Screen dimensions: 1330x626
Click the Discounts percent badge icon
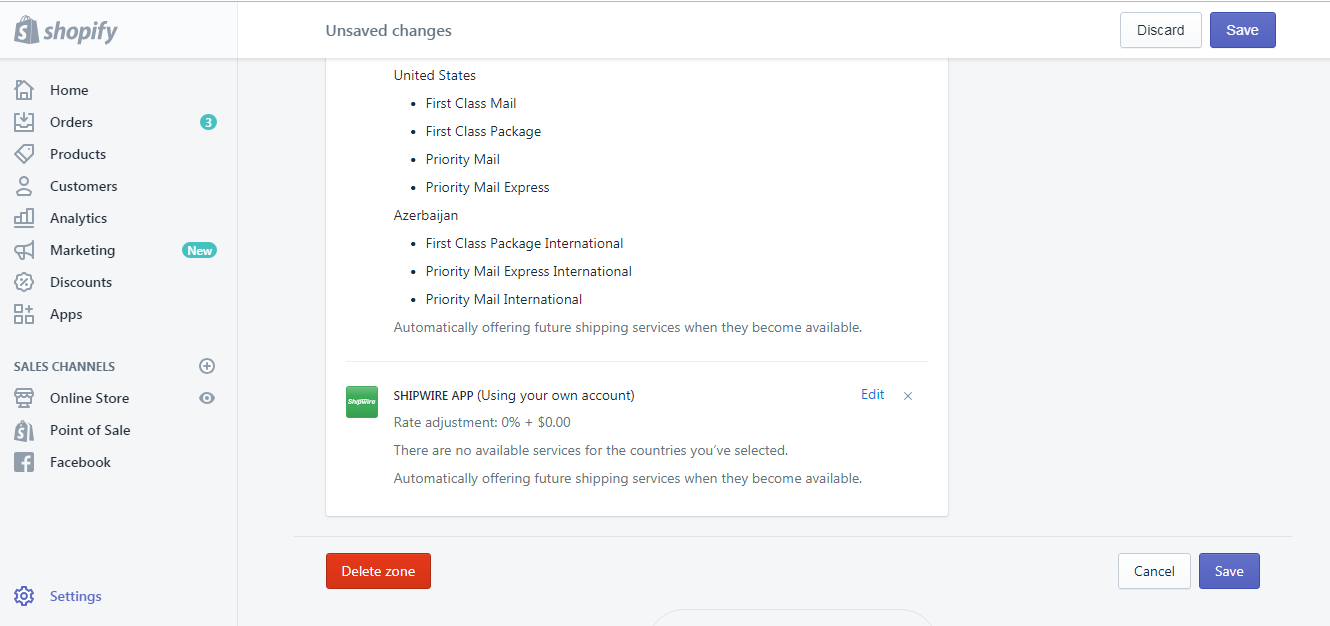pos(24,282)
